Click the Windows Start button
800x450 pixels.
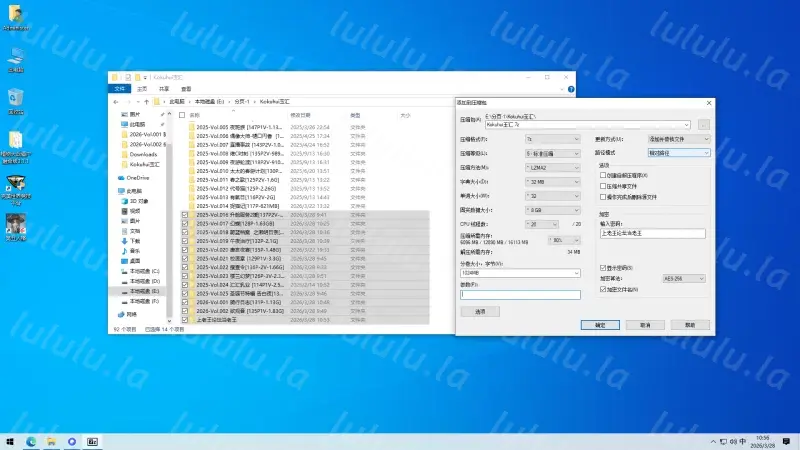point(10,442)
